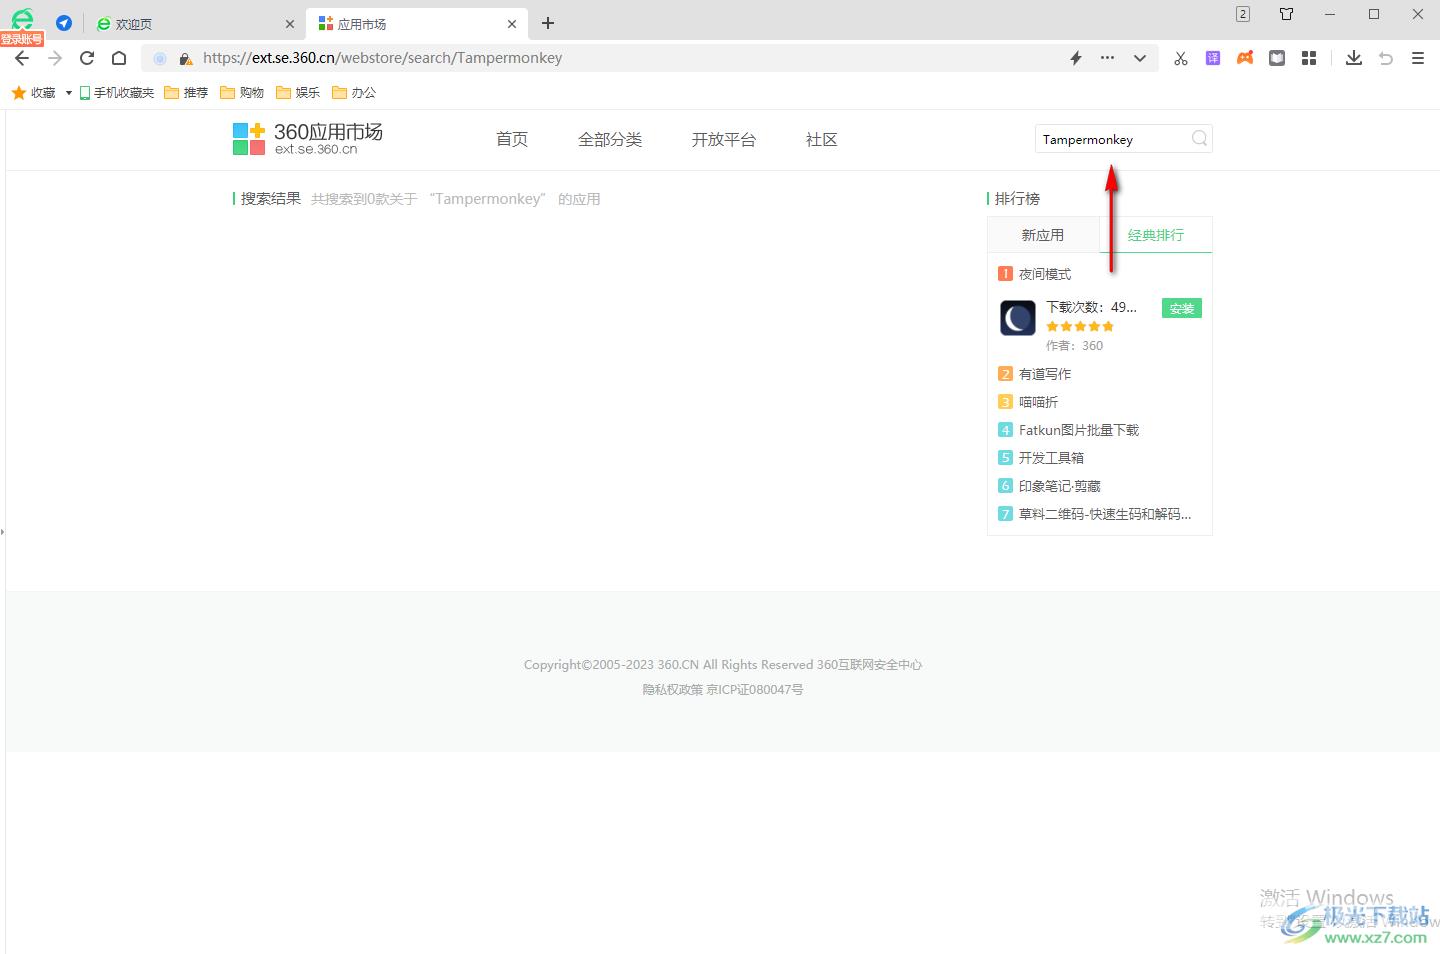Viewport: 1440px width, 954px height.
Task: Open the 推荐 bookmarks folder
Action: (186, 93)
